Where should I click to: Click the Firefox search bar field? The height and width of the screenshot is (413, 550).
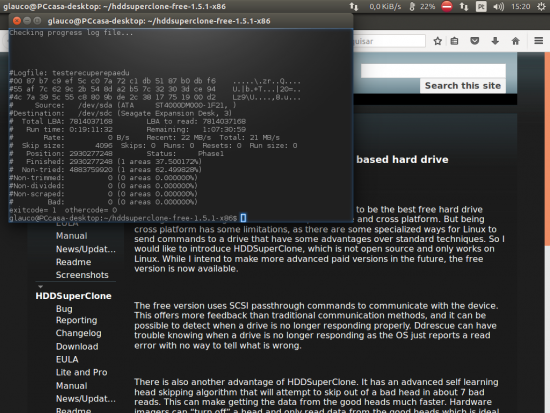[389, 41]
